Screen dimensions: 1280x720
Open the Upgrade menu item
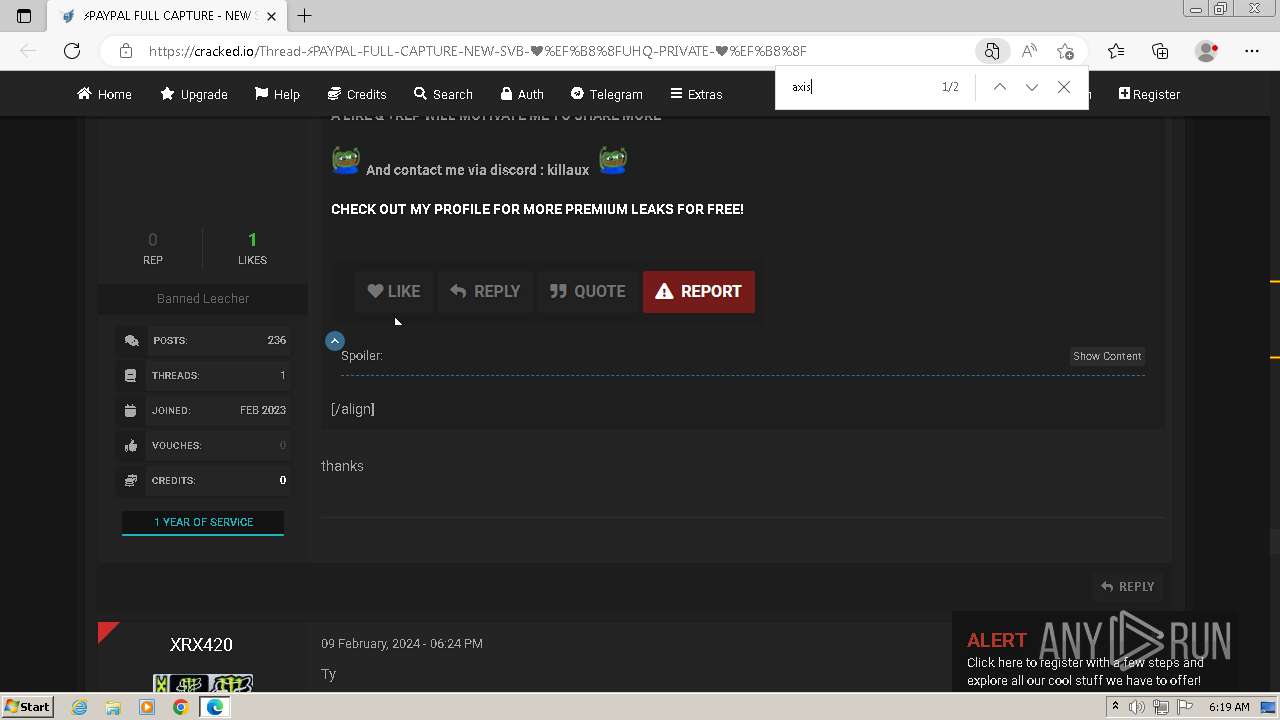tap(194, 94)
